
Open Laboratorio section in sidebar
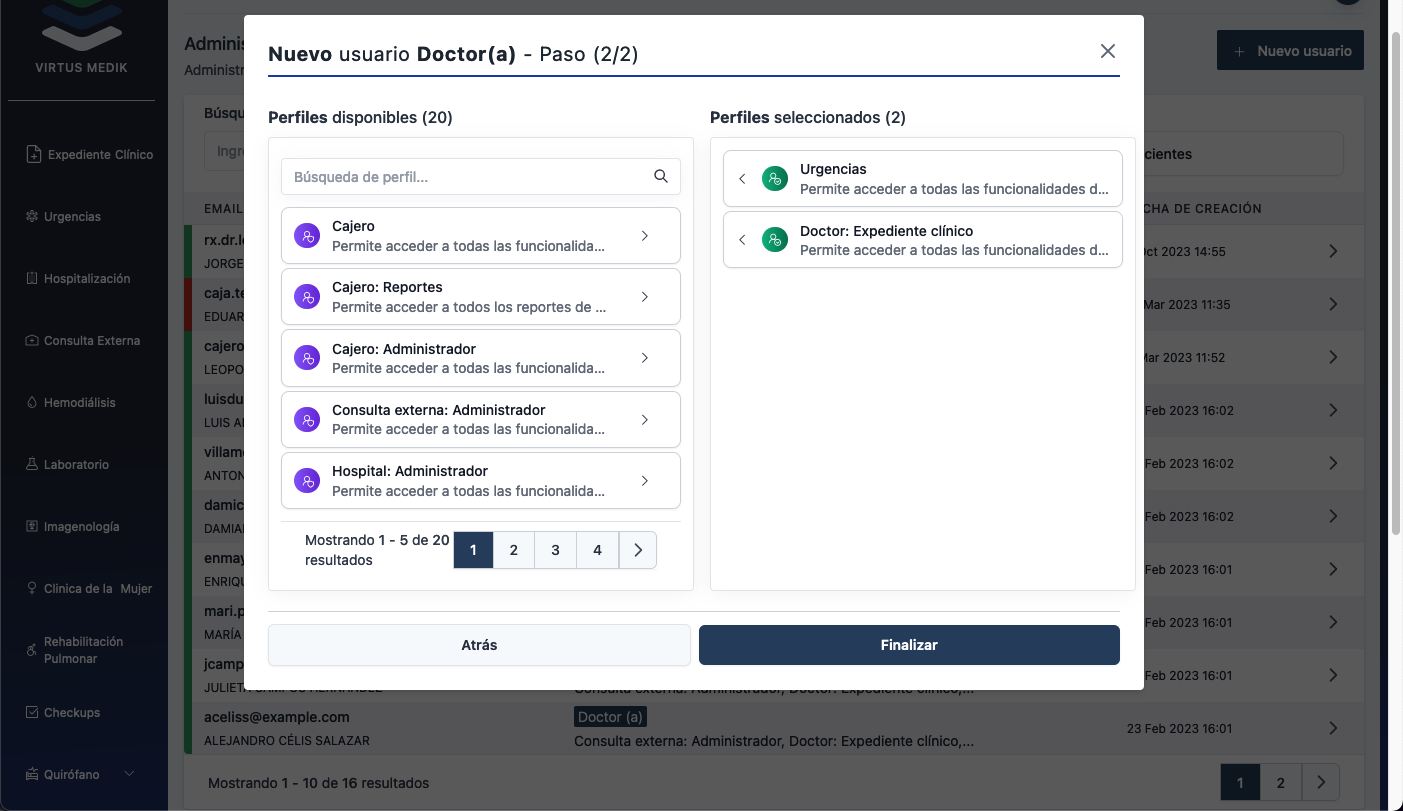pos(75,465)
